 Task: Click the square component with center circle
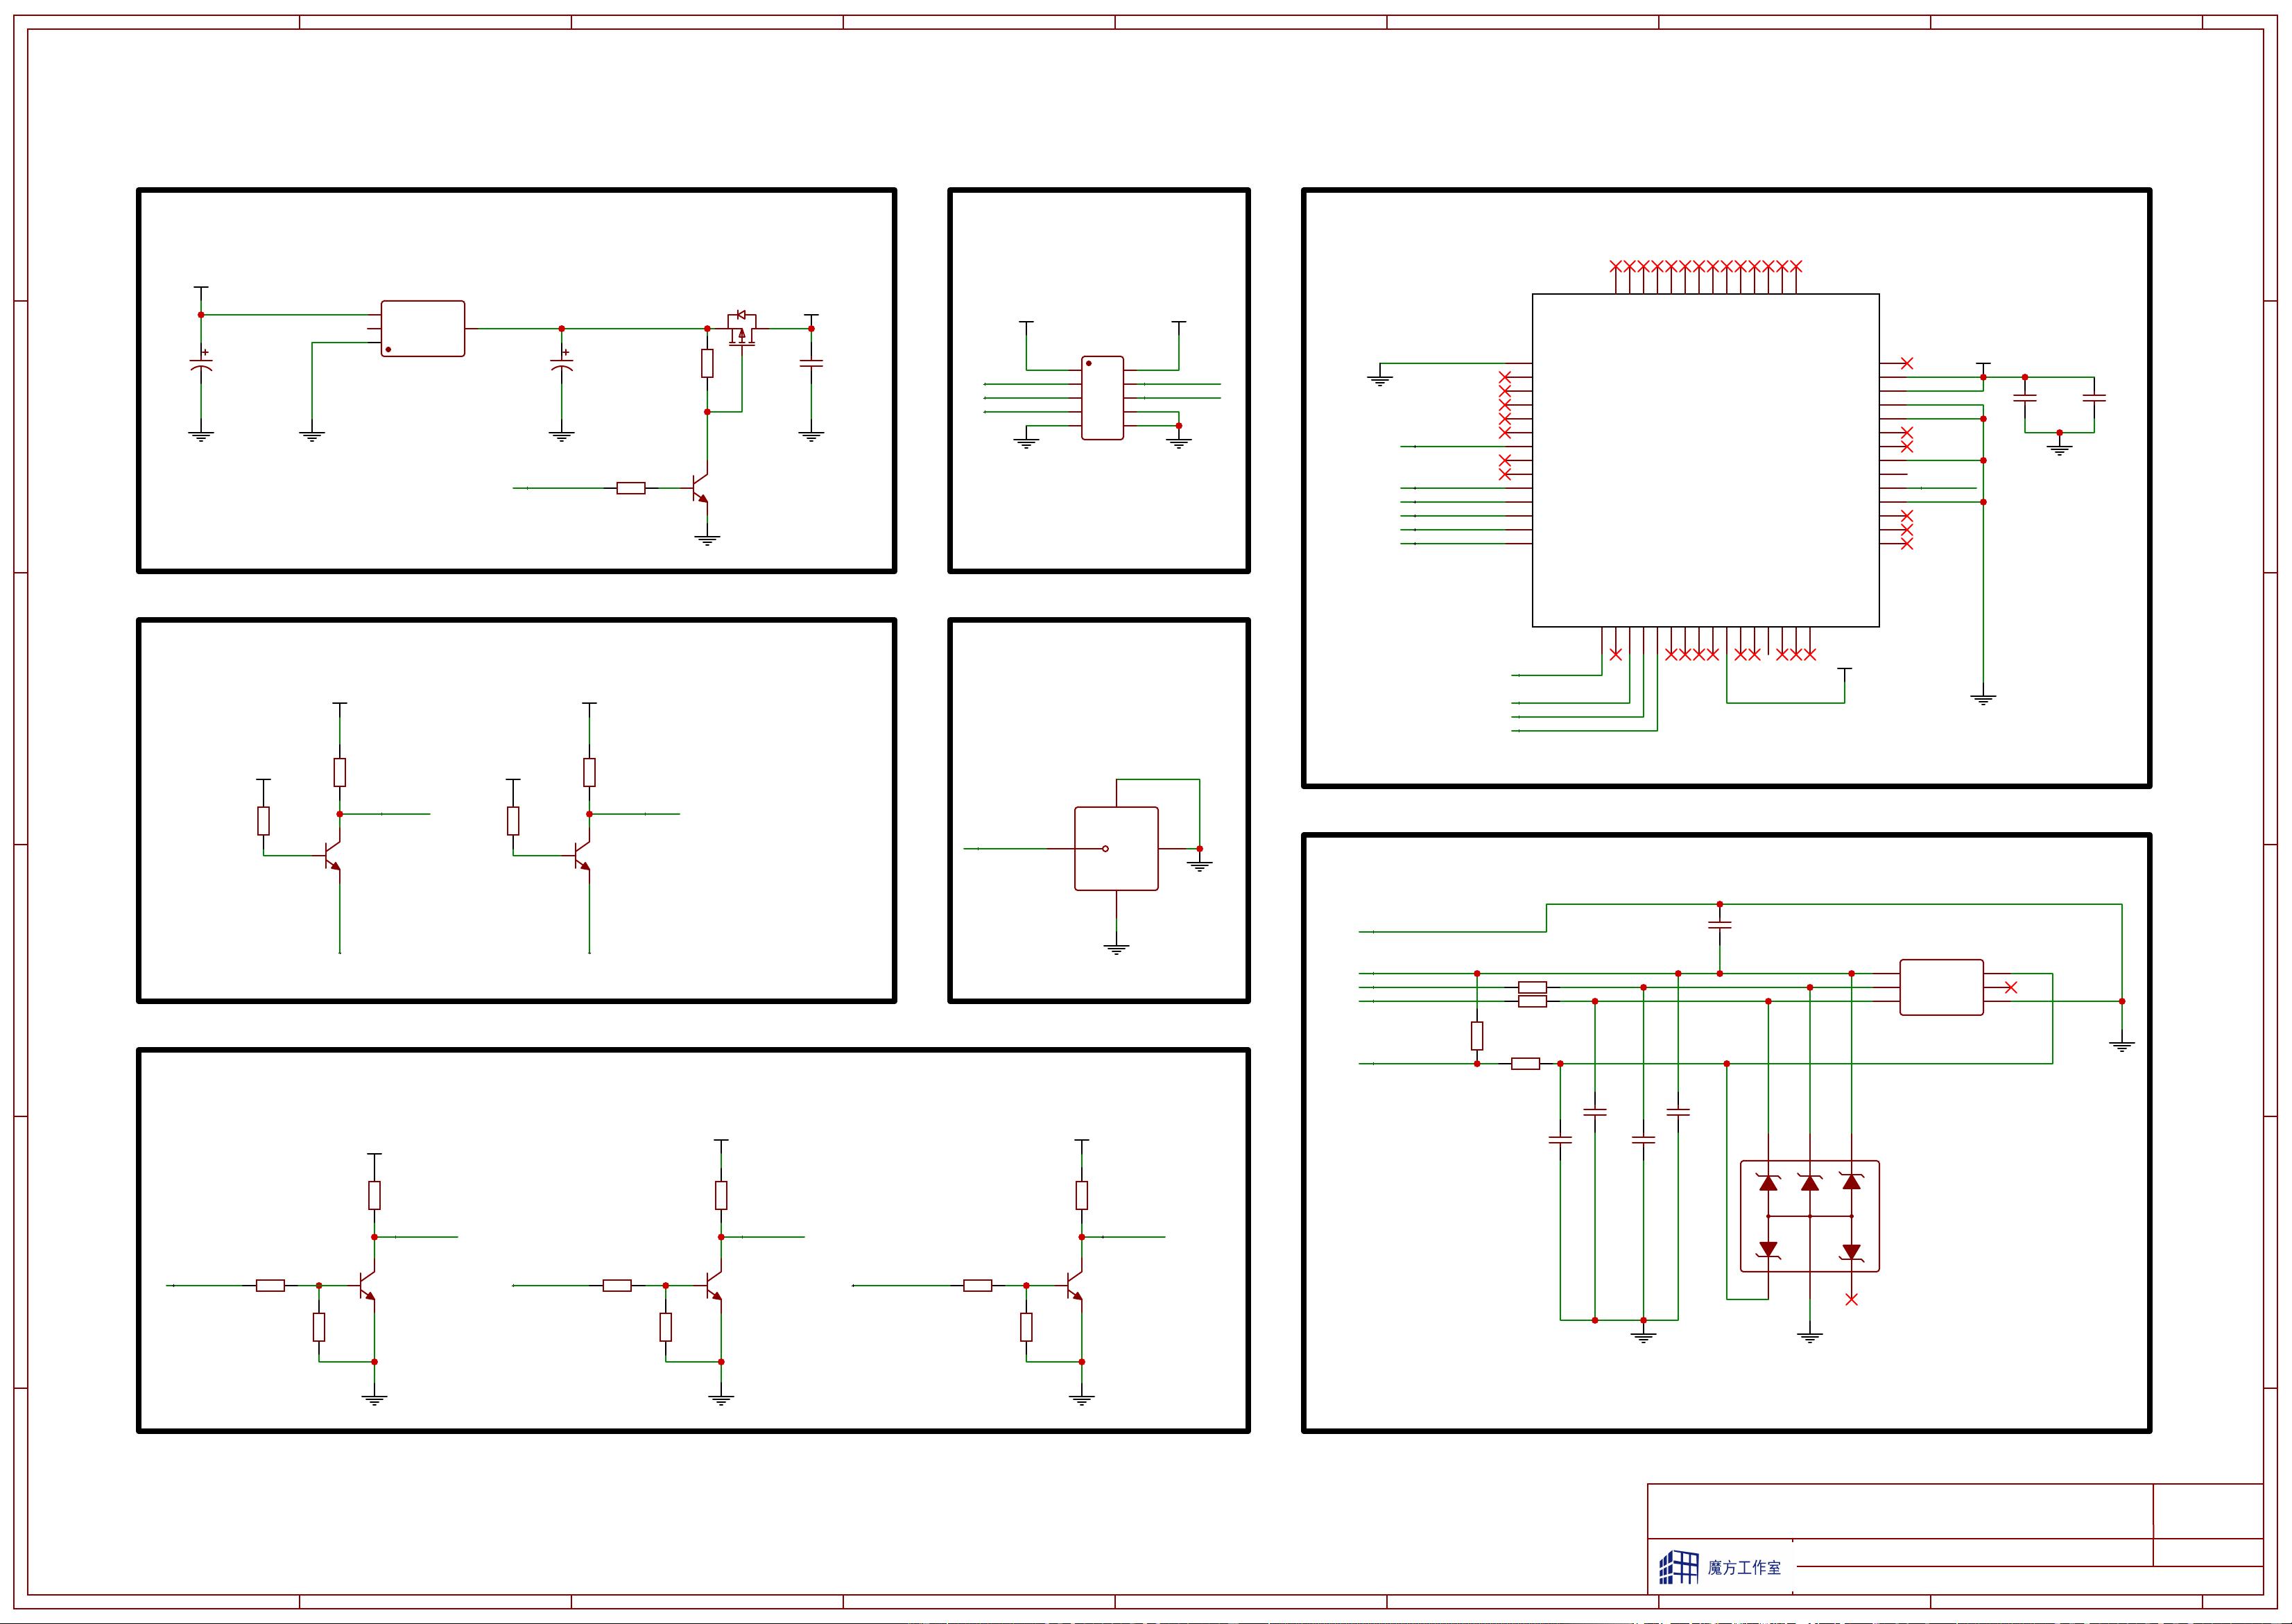[x=1116, y=848]
